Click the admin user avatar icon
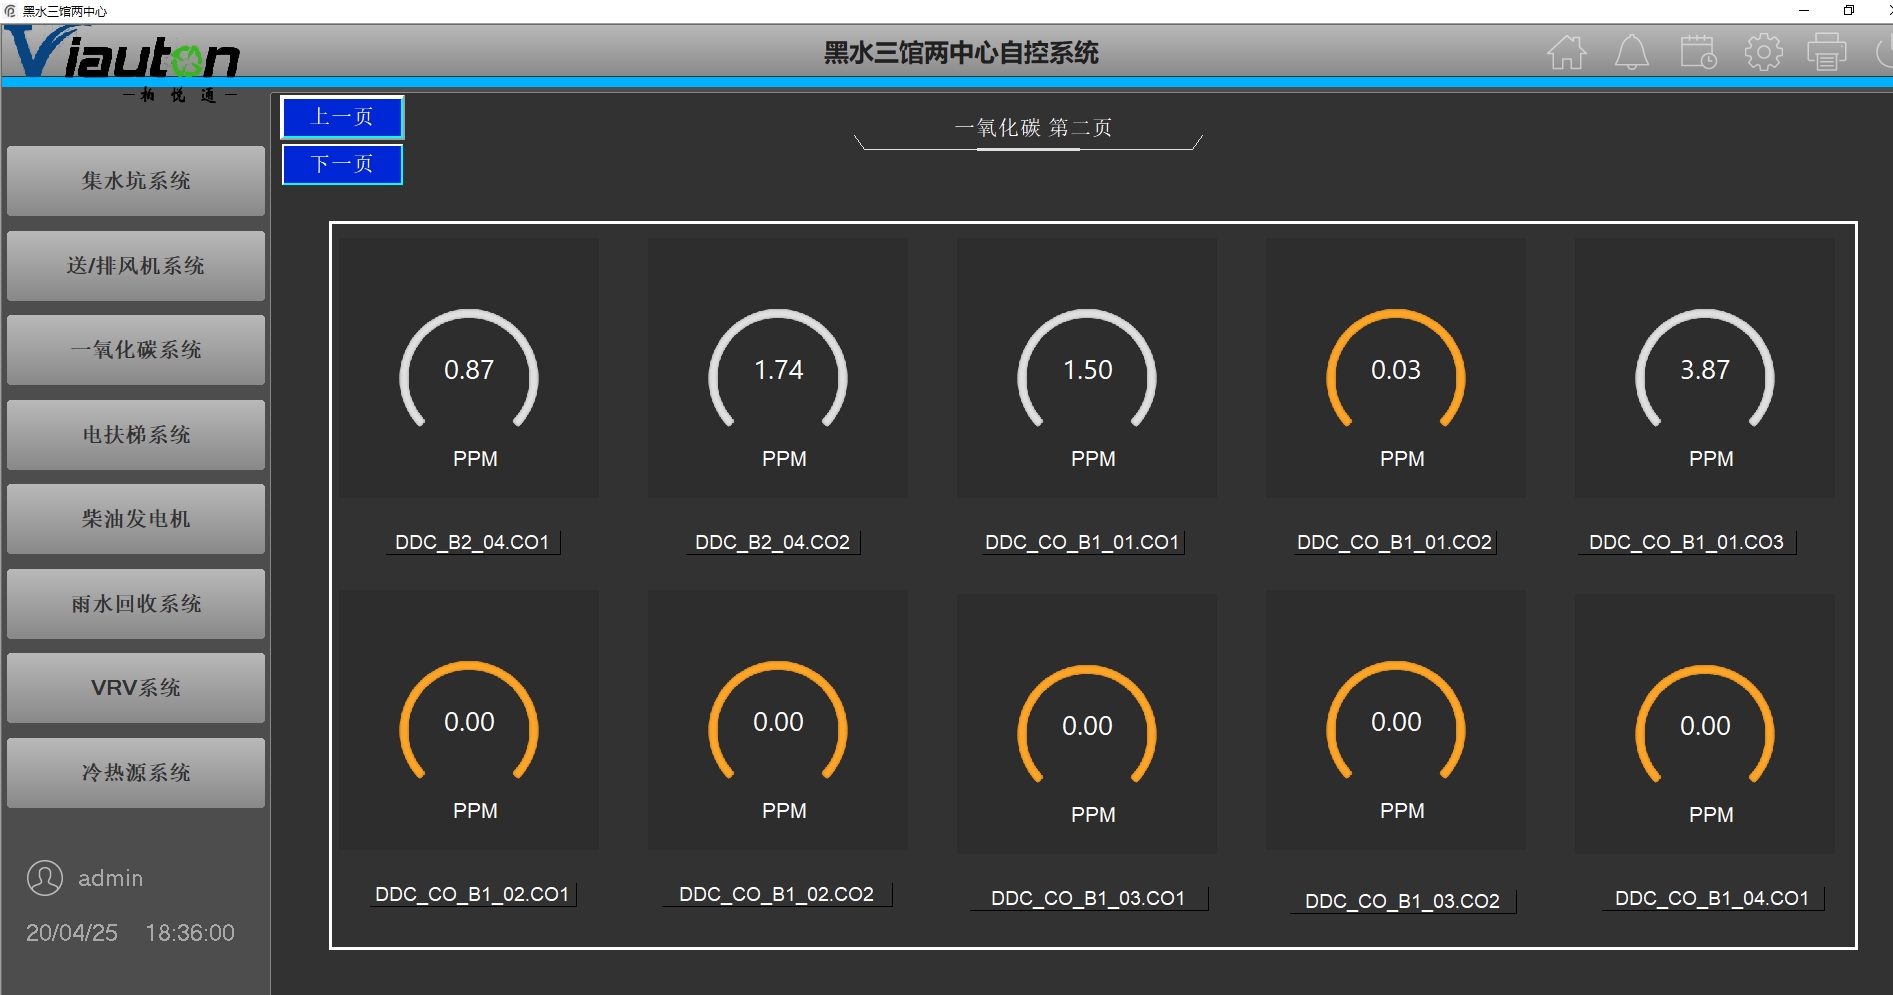The height and width of the screenshot is (995, 1893). click(45, 878)
